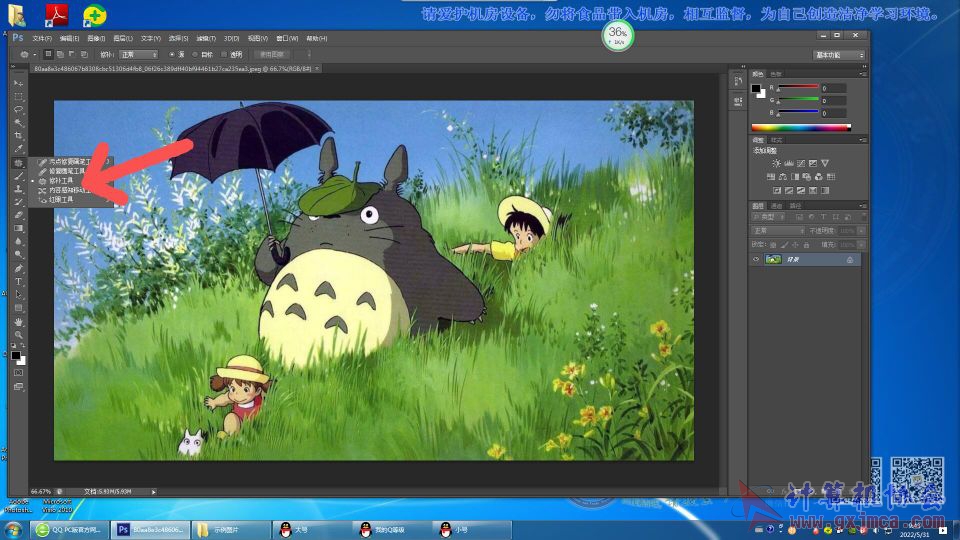Select the Rectangular Marquee tool

[18, 97]
